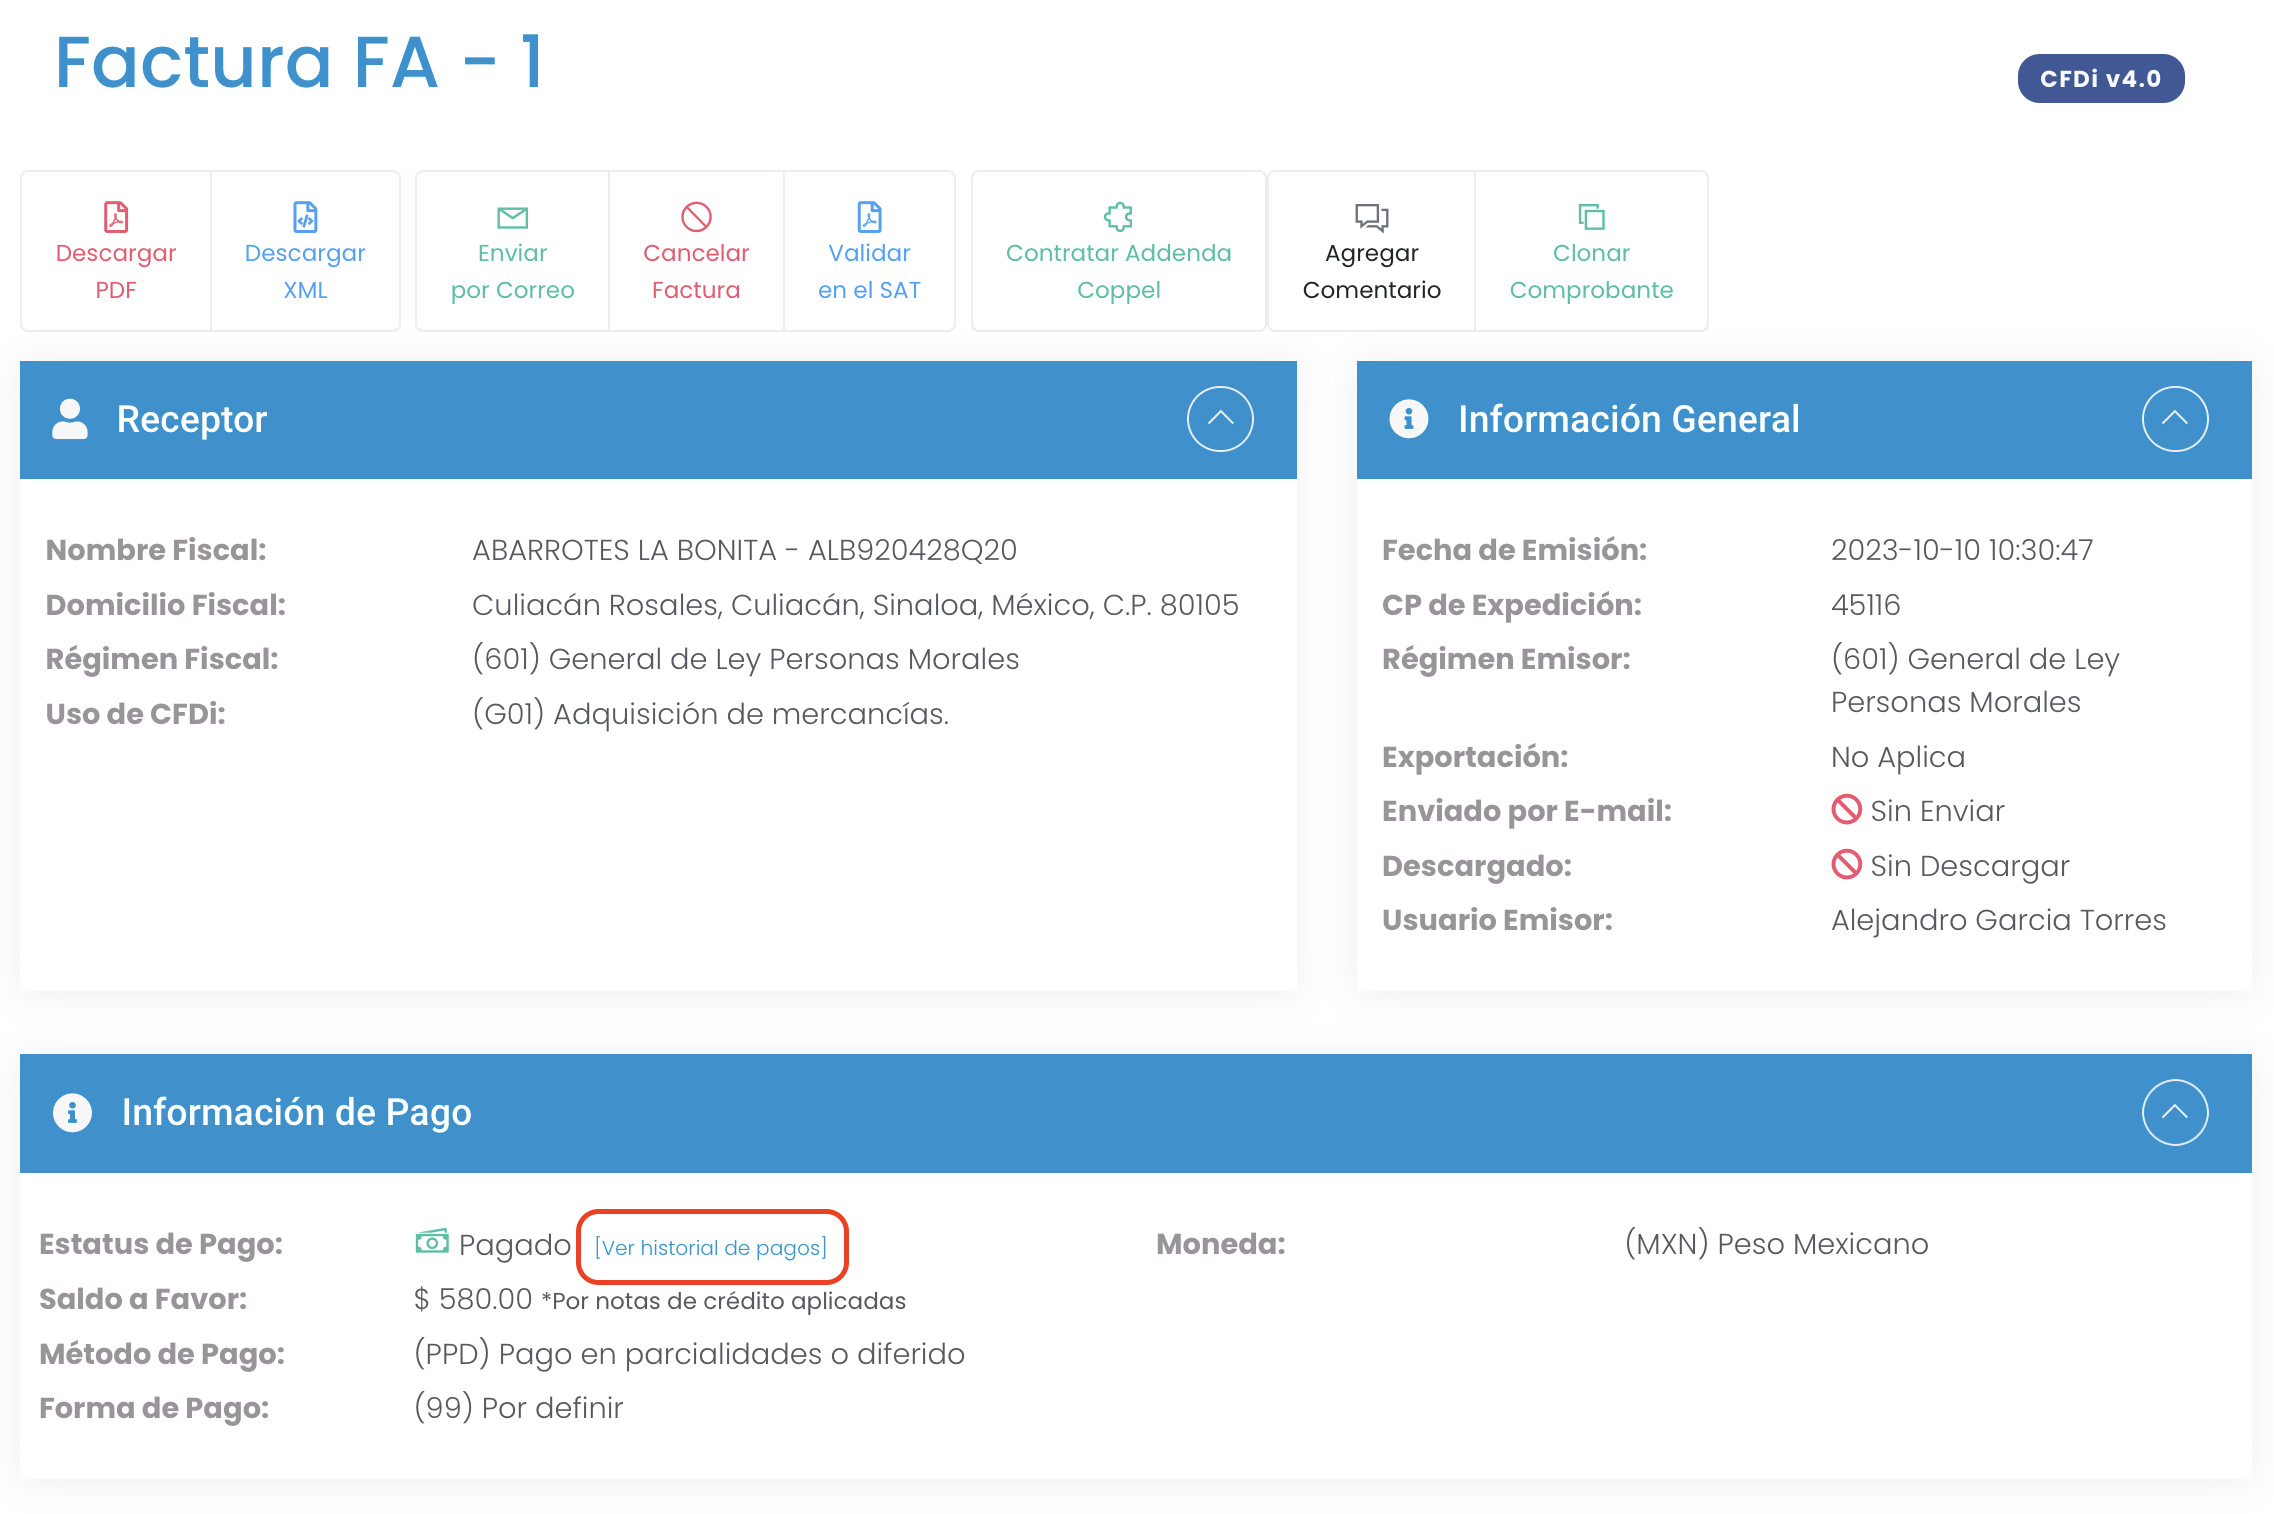Click Contratar Addenda Coppel puzzle icon

[x=1118, y=216]
